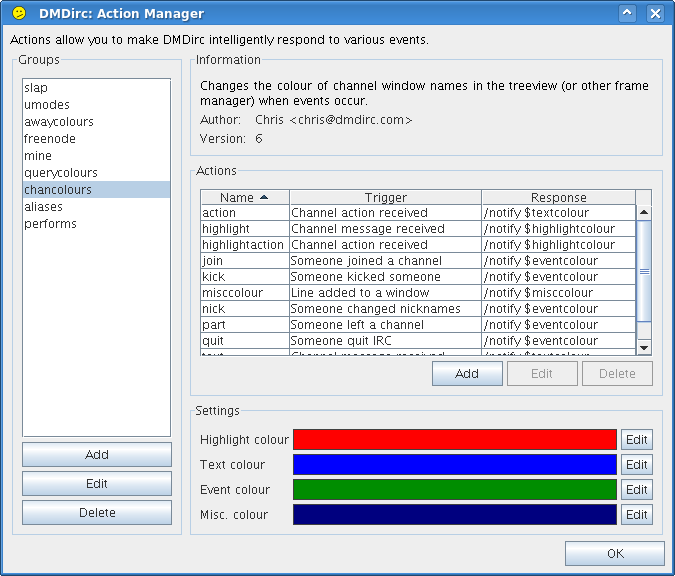Select the 'nick' action row
This screenshot has height=576, width=675.
[x=418, y=309]
